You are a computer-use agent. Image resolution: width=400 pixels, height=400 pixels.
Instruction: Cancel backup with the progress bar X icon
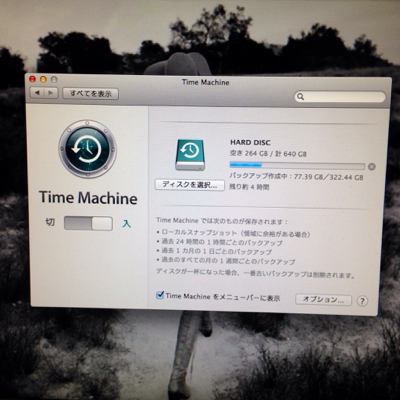[372, 167]
